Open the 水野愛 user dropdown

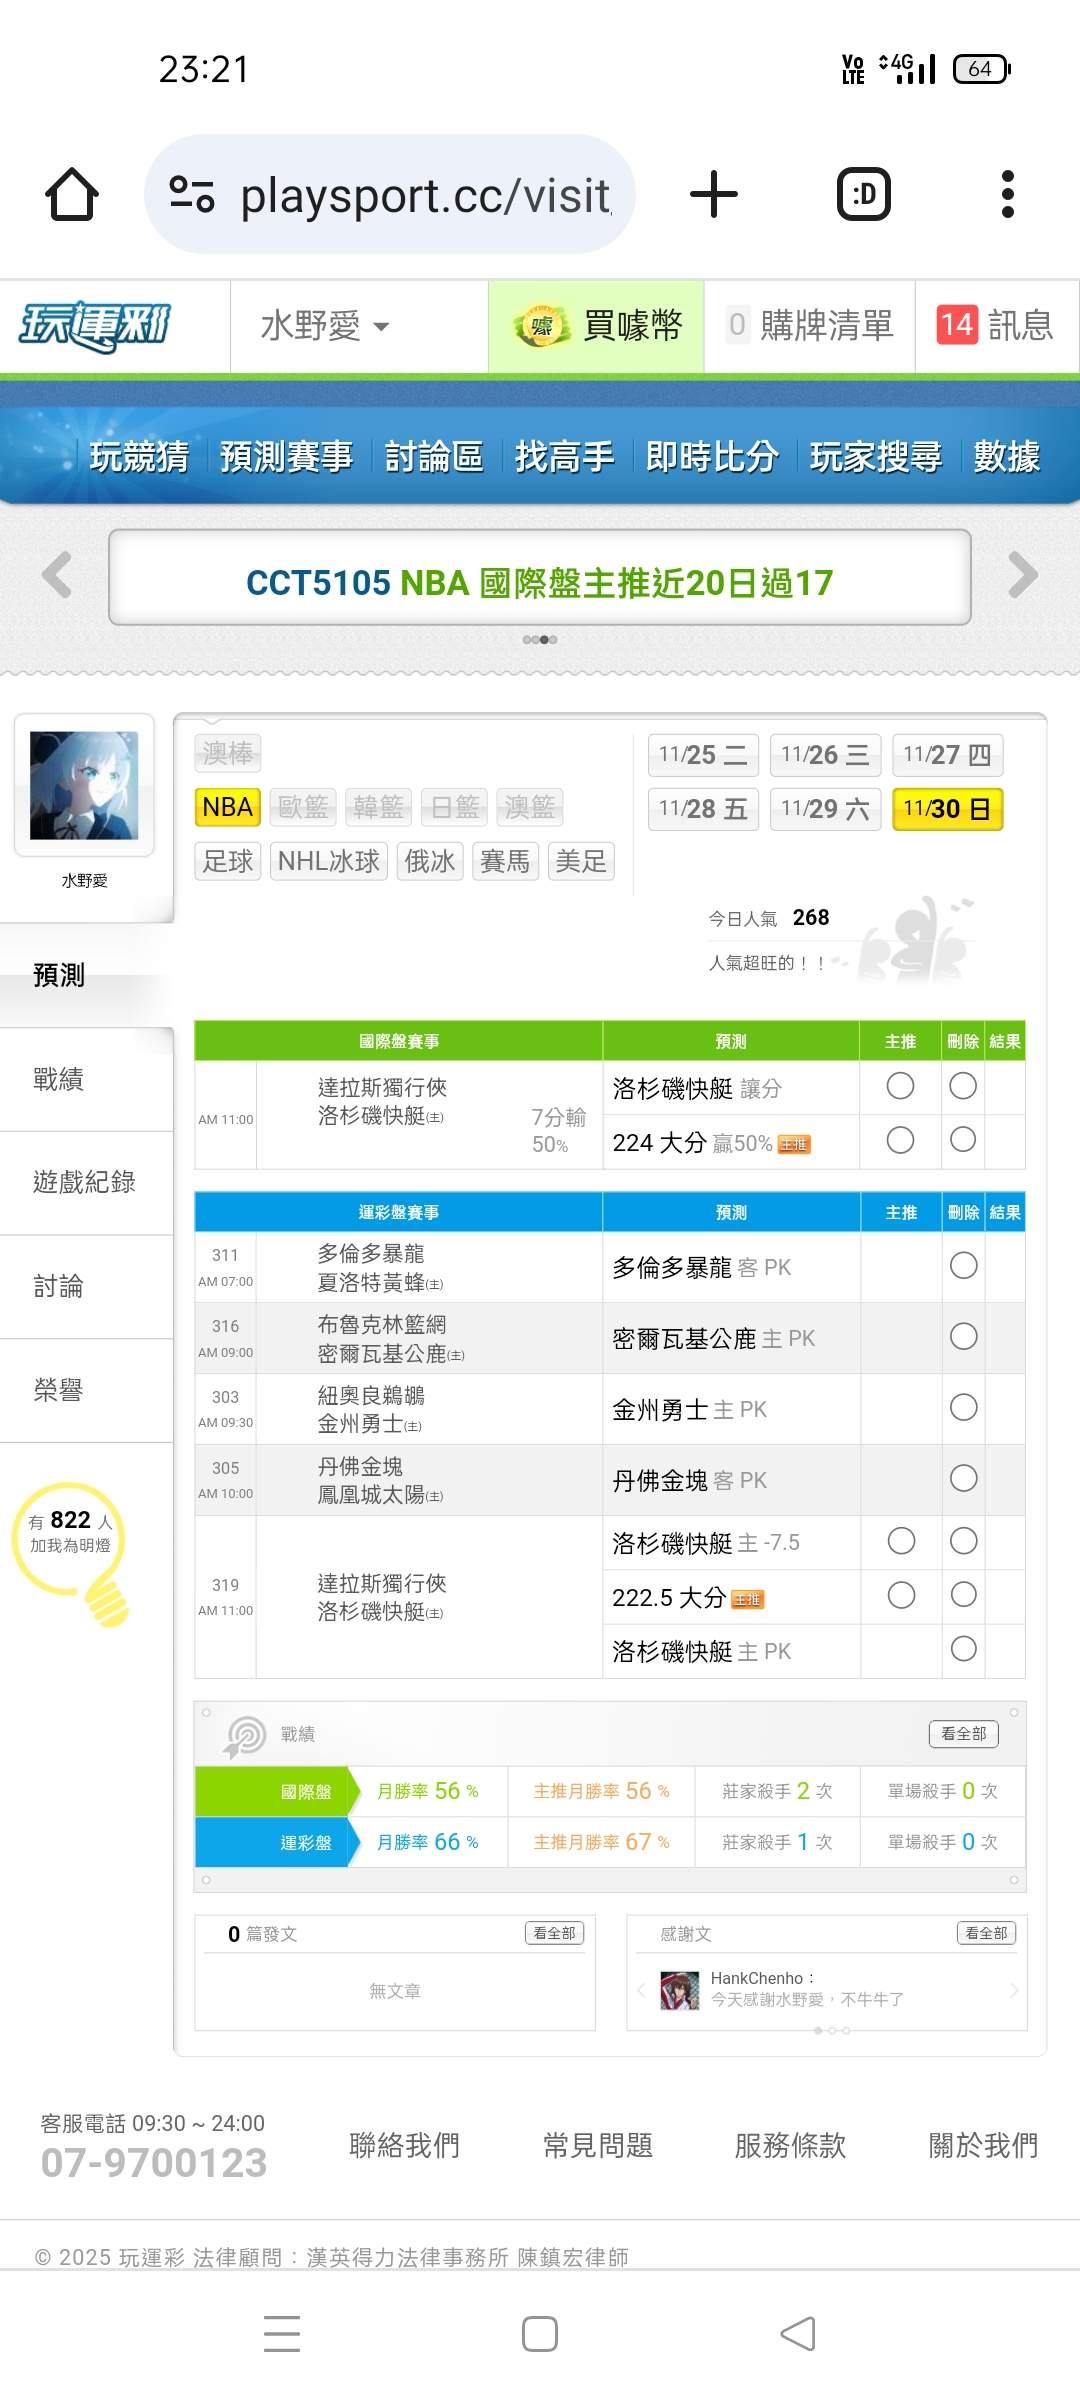(325, 326)
